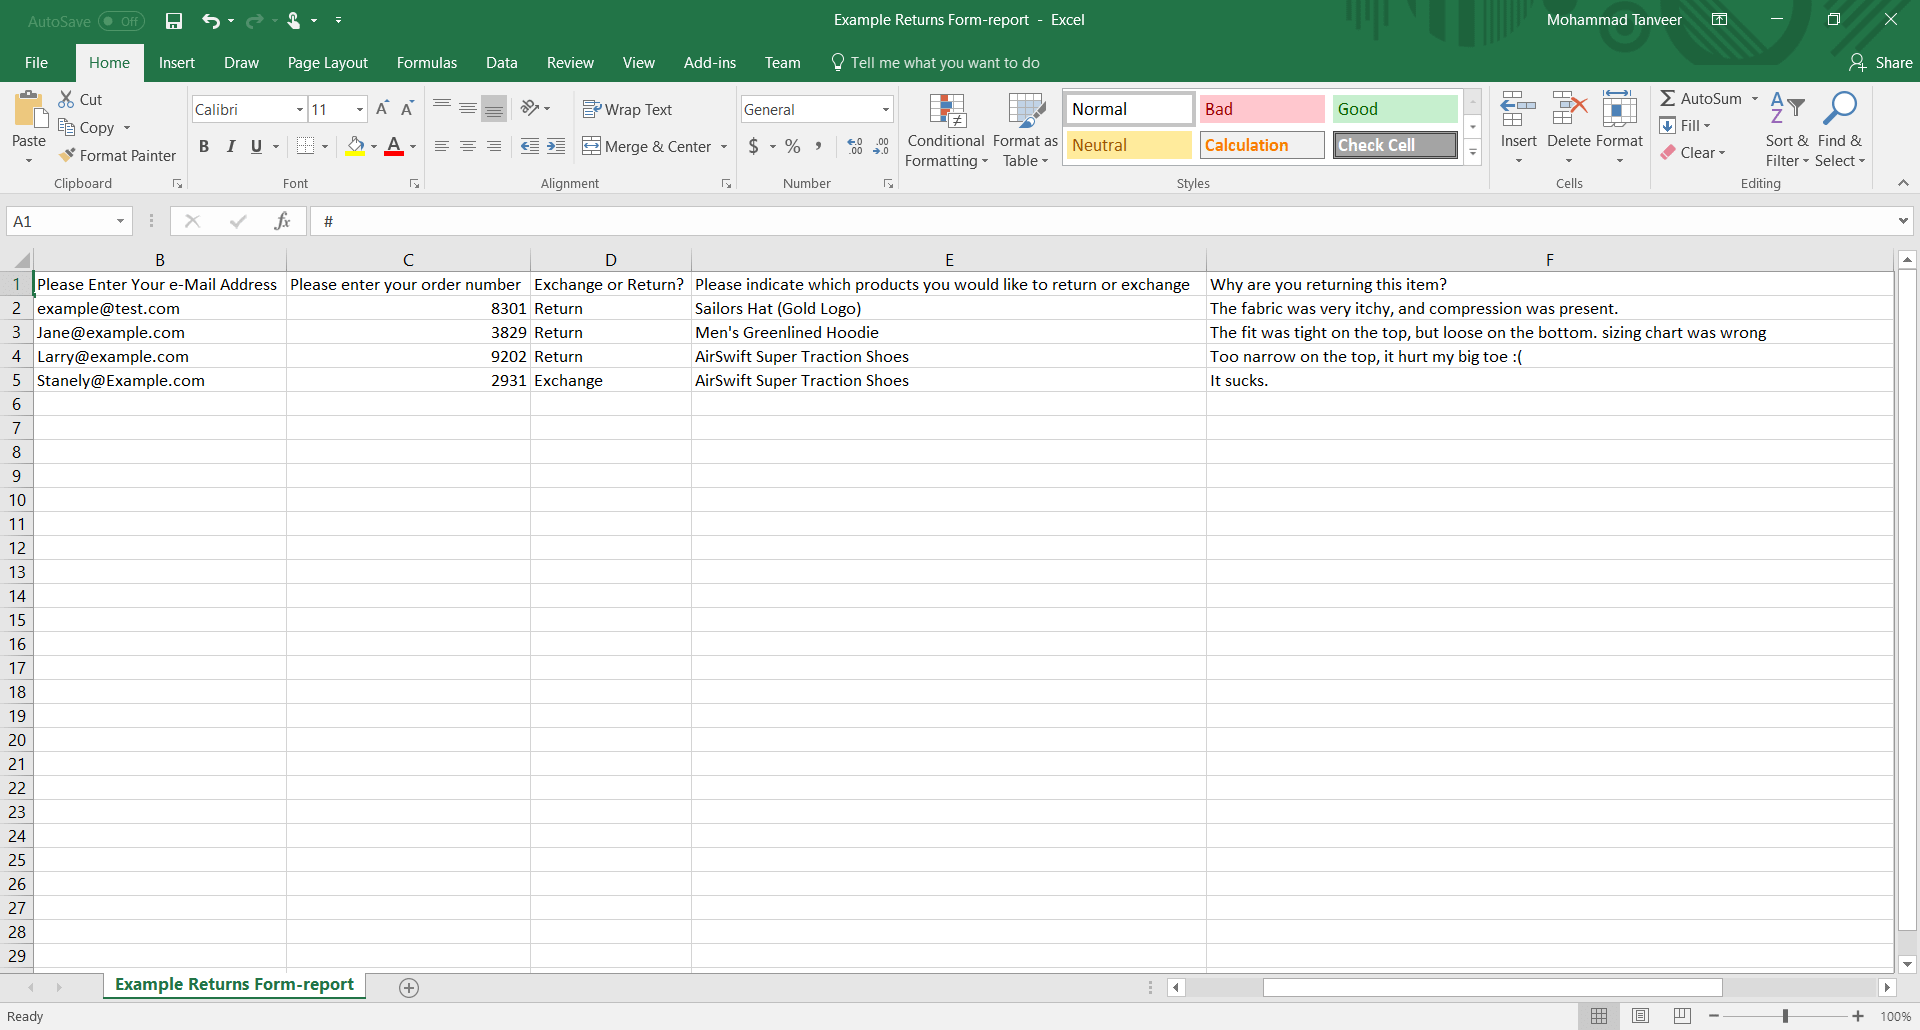
Task: Open the Name Box dropdown arrow
Action: (120, 221)
